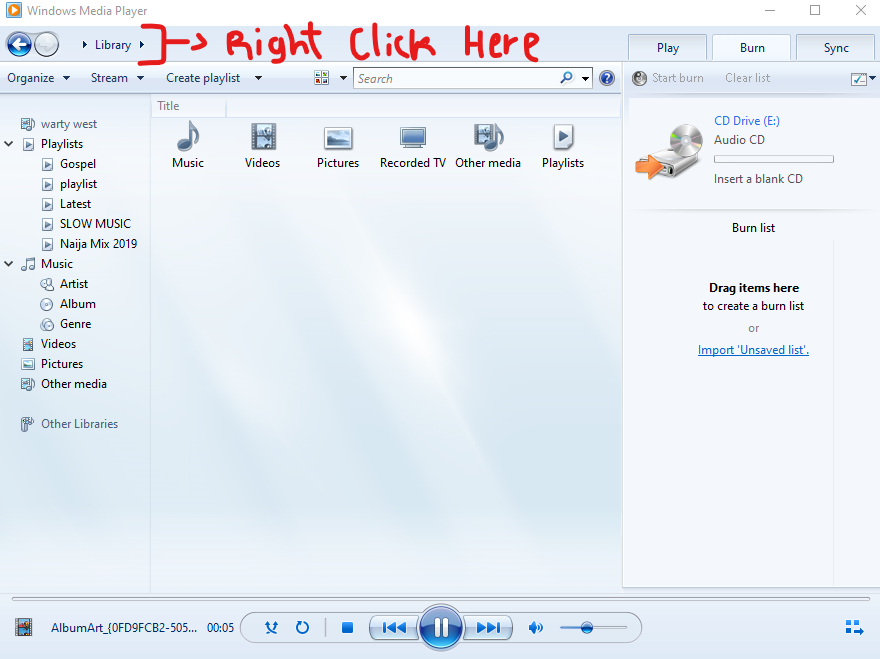
Task: Switch to the Burn tab
Action: pos(752,48)
